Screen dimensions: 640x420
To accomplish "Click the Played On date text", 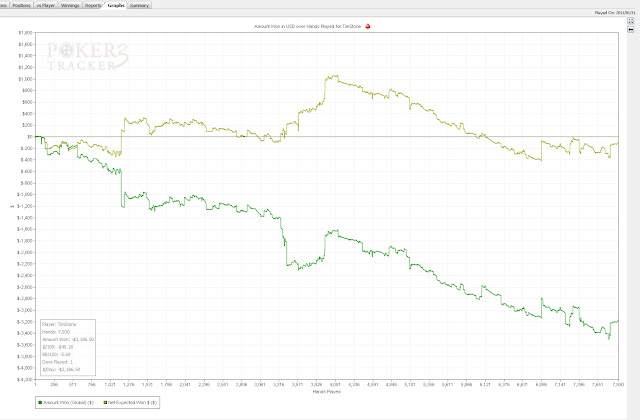I will 615,13.
